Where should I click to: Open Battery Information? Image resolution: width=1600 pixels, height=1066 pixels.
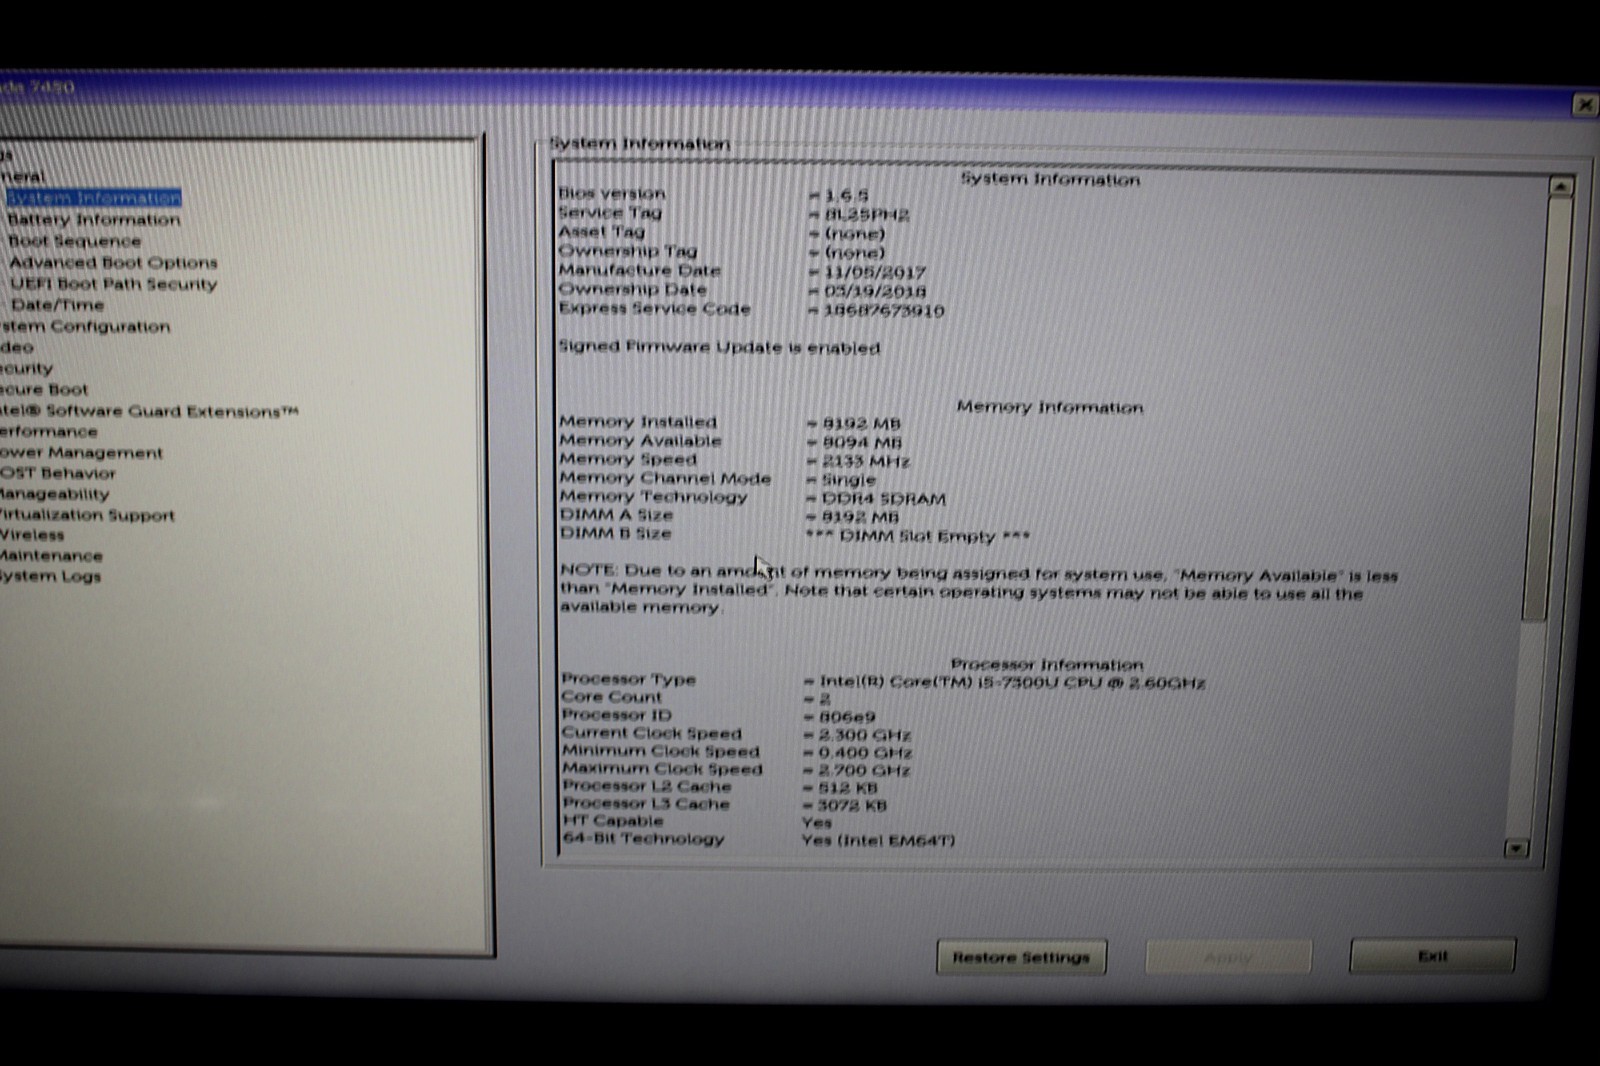coord(94,220)
